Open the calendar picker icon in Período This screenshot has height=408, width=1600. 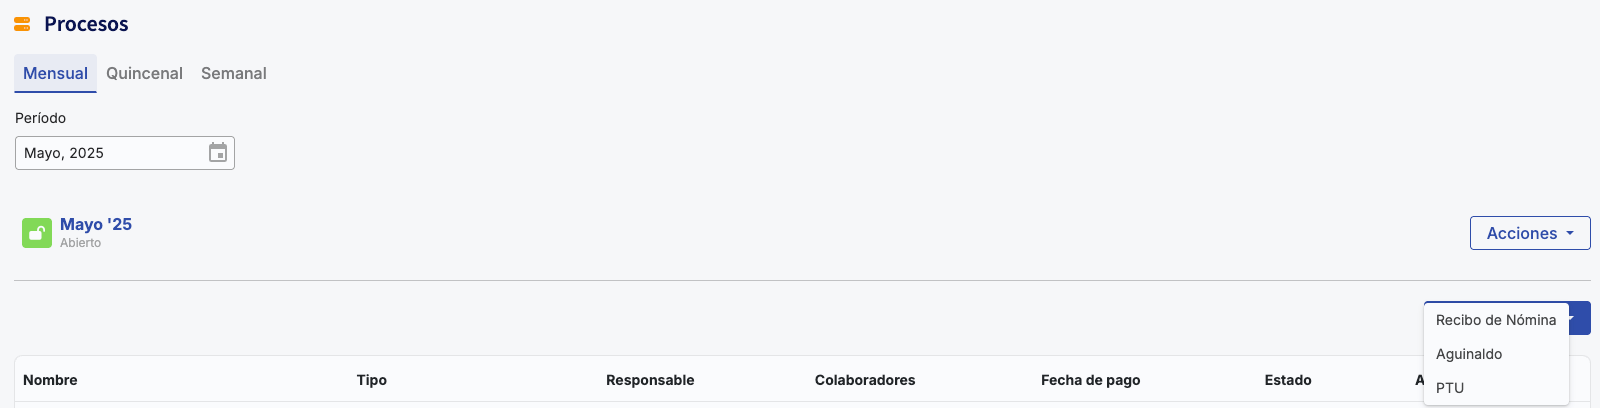coord(218,153)
